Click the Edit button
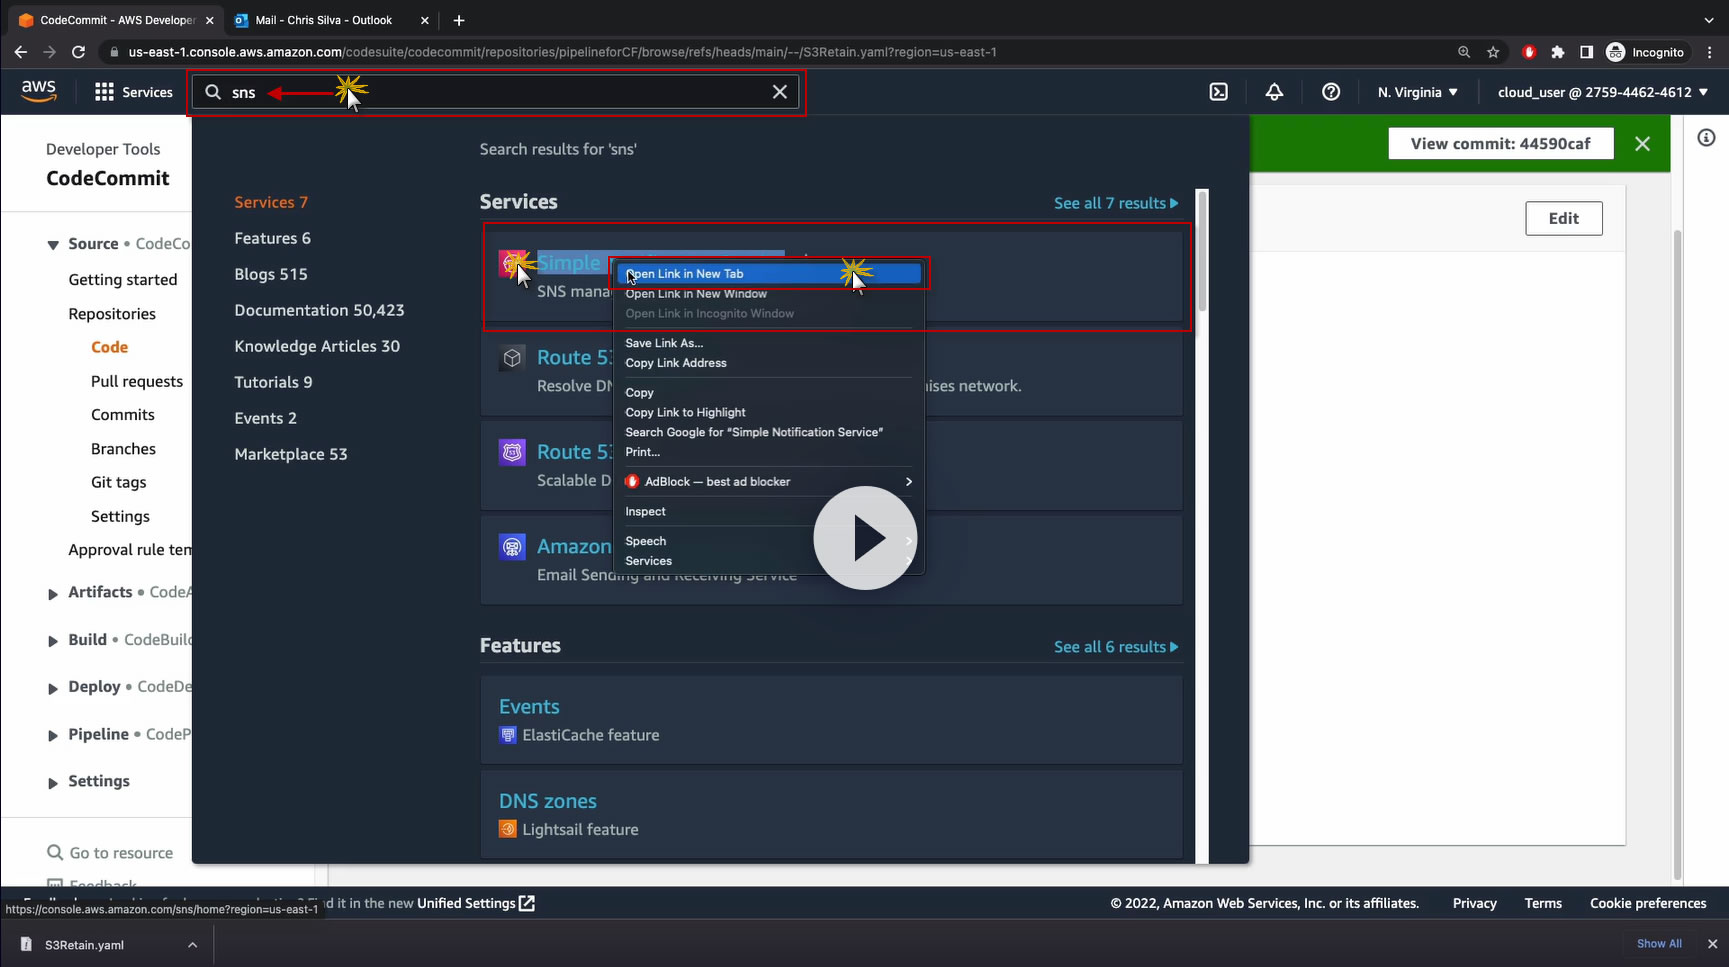The height and width of the screenshot is (967, 1729). (1563, 219)
